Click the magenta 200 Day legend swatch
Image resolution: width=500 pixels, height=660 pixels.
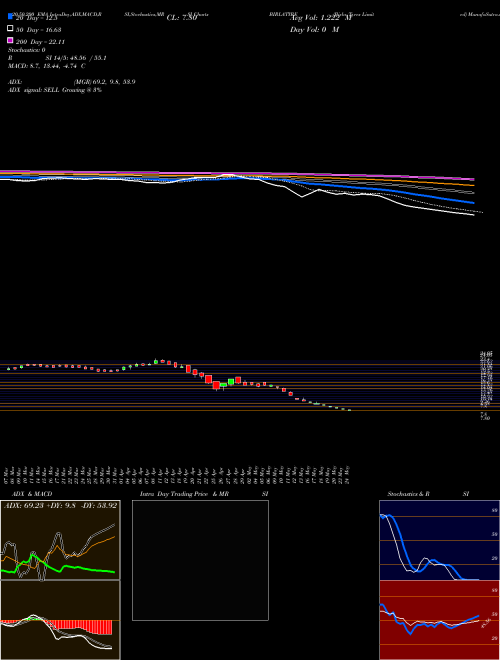click(10, 40)
